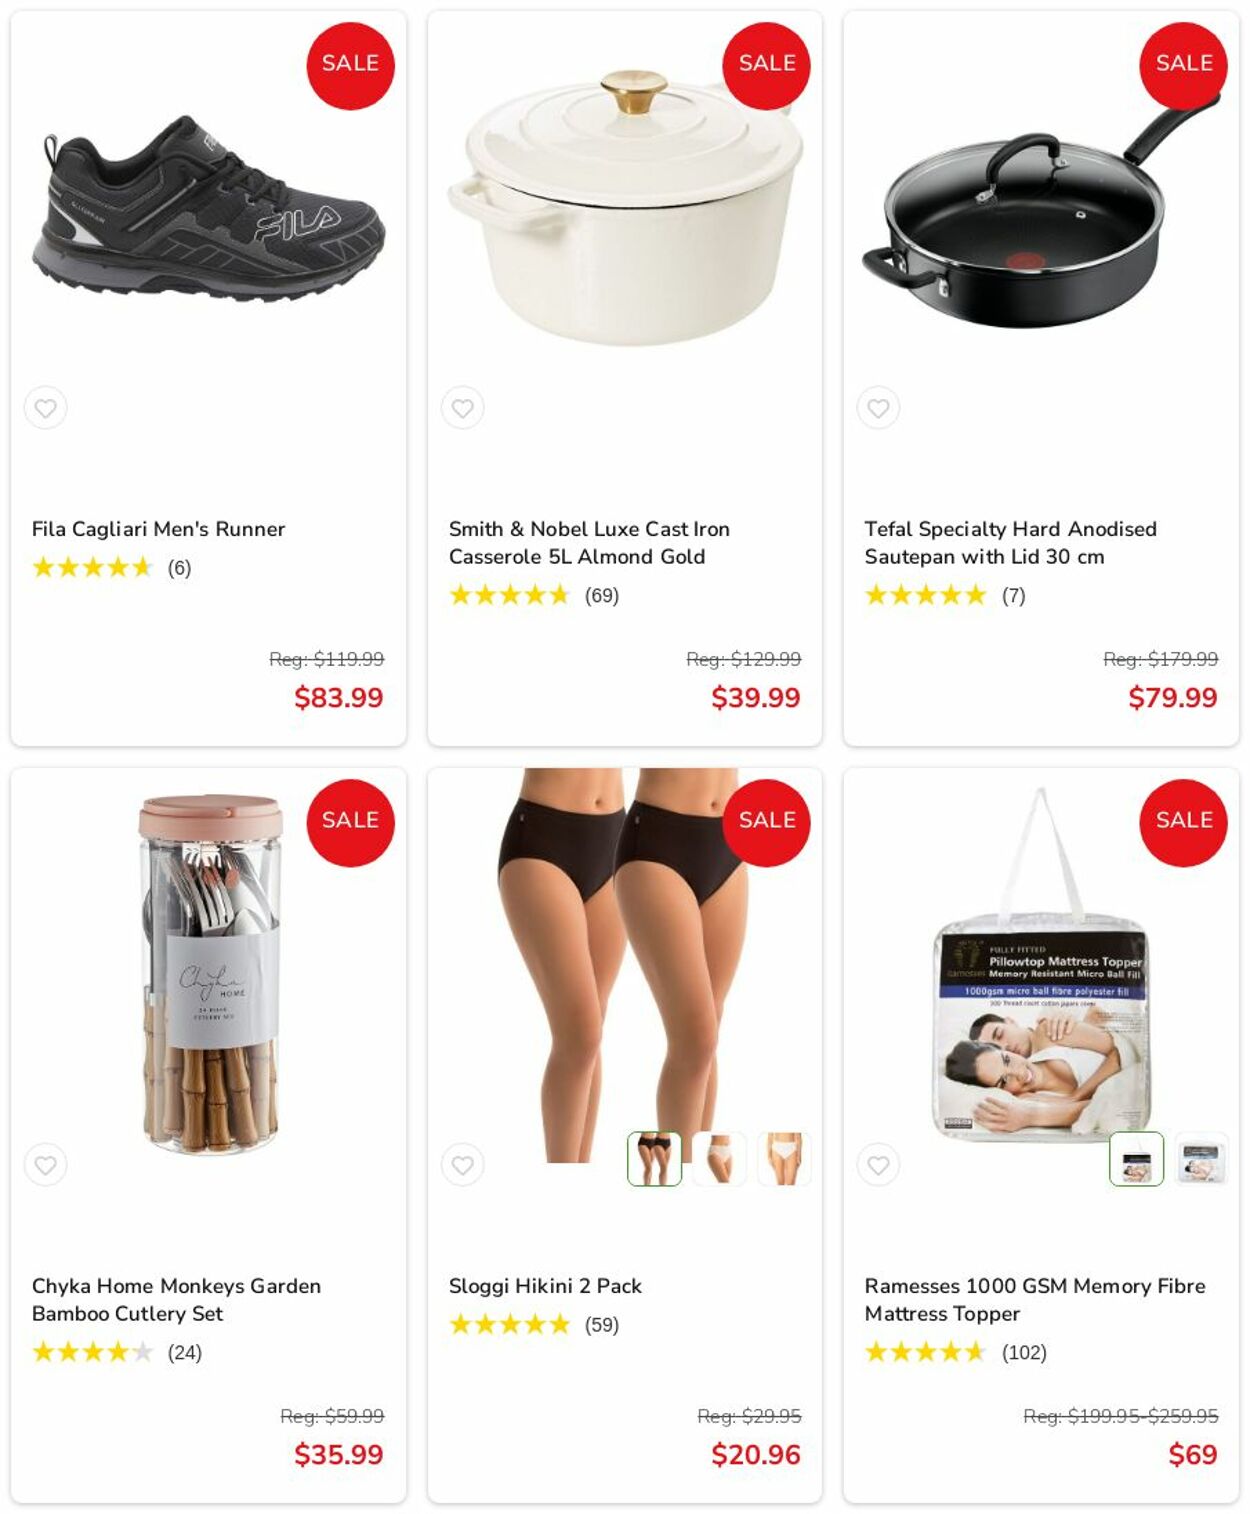Open Ramesses 1000 GSM Mattress Topper link
1250x1514 pixels.
[1035, 1300]
